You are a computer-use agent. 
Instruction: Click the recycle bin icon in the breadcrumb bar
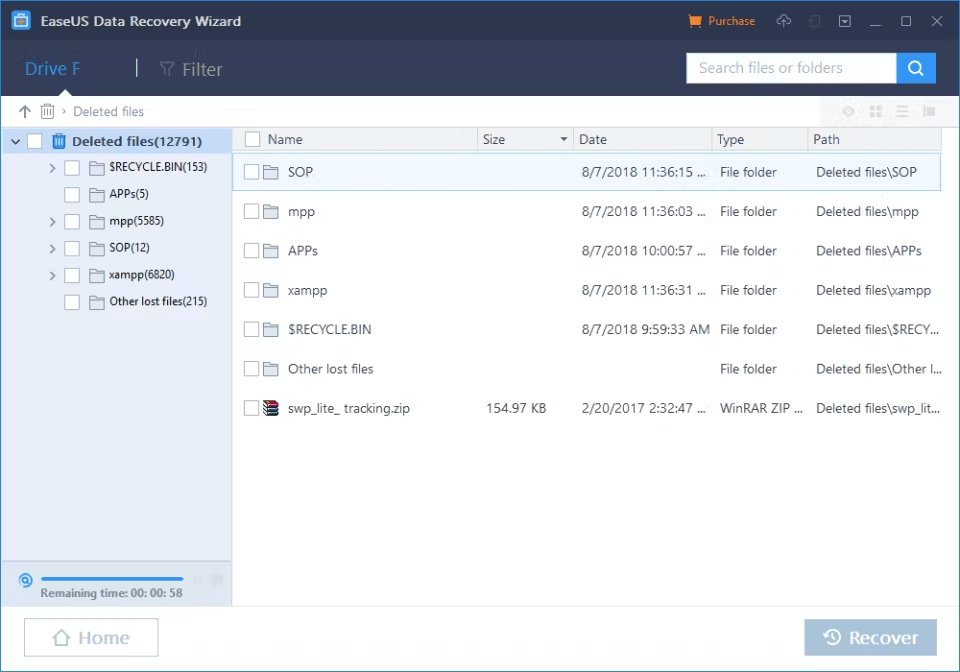(46, 111)
